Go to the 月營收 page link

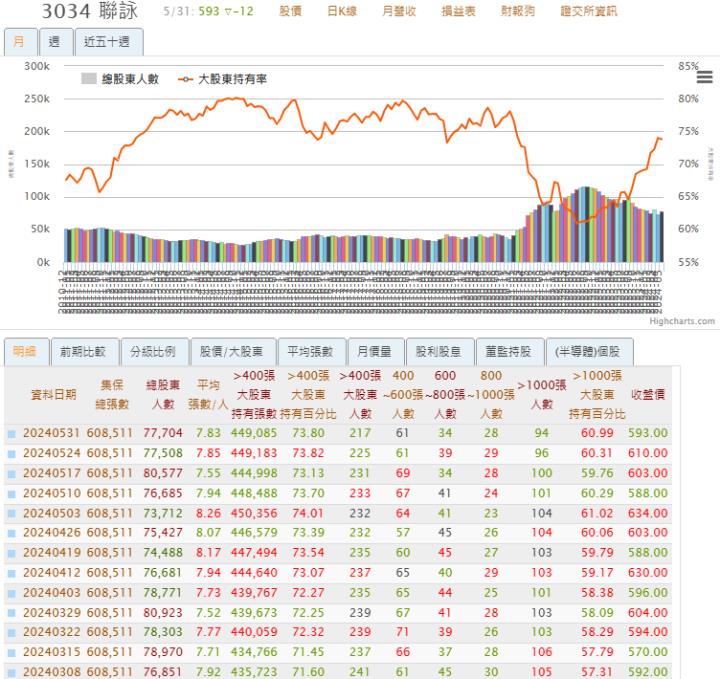click(x=399, y=12)
